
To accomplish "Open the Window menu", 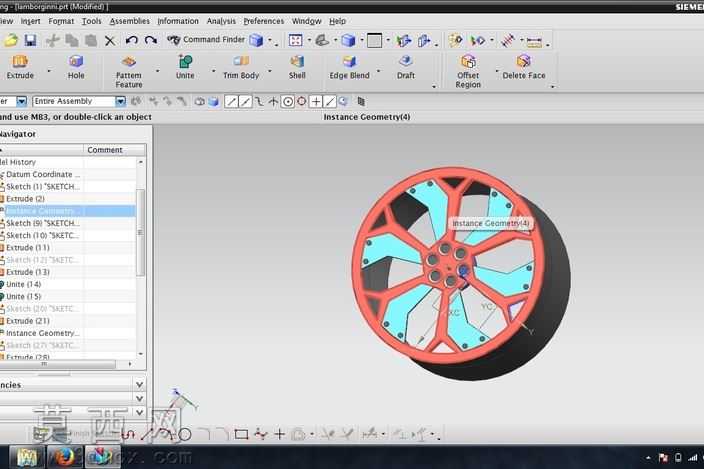I will (x=306, y=21).
